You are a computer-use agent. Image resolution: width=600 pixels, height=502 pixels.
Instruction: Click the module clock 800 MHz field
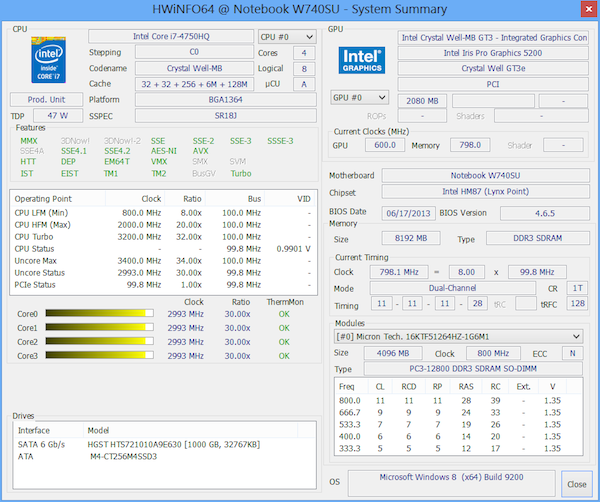pyautogui.click(x=493, y=353)
